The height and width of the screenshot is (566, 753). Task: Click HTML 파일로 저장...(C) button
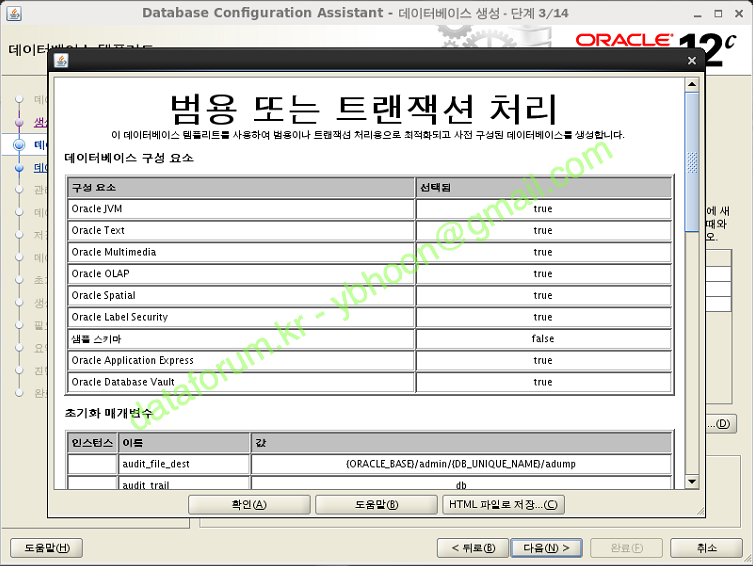click(x=504, y=504)
